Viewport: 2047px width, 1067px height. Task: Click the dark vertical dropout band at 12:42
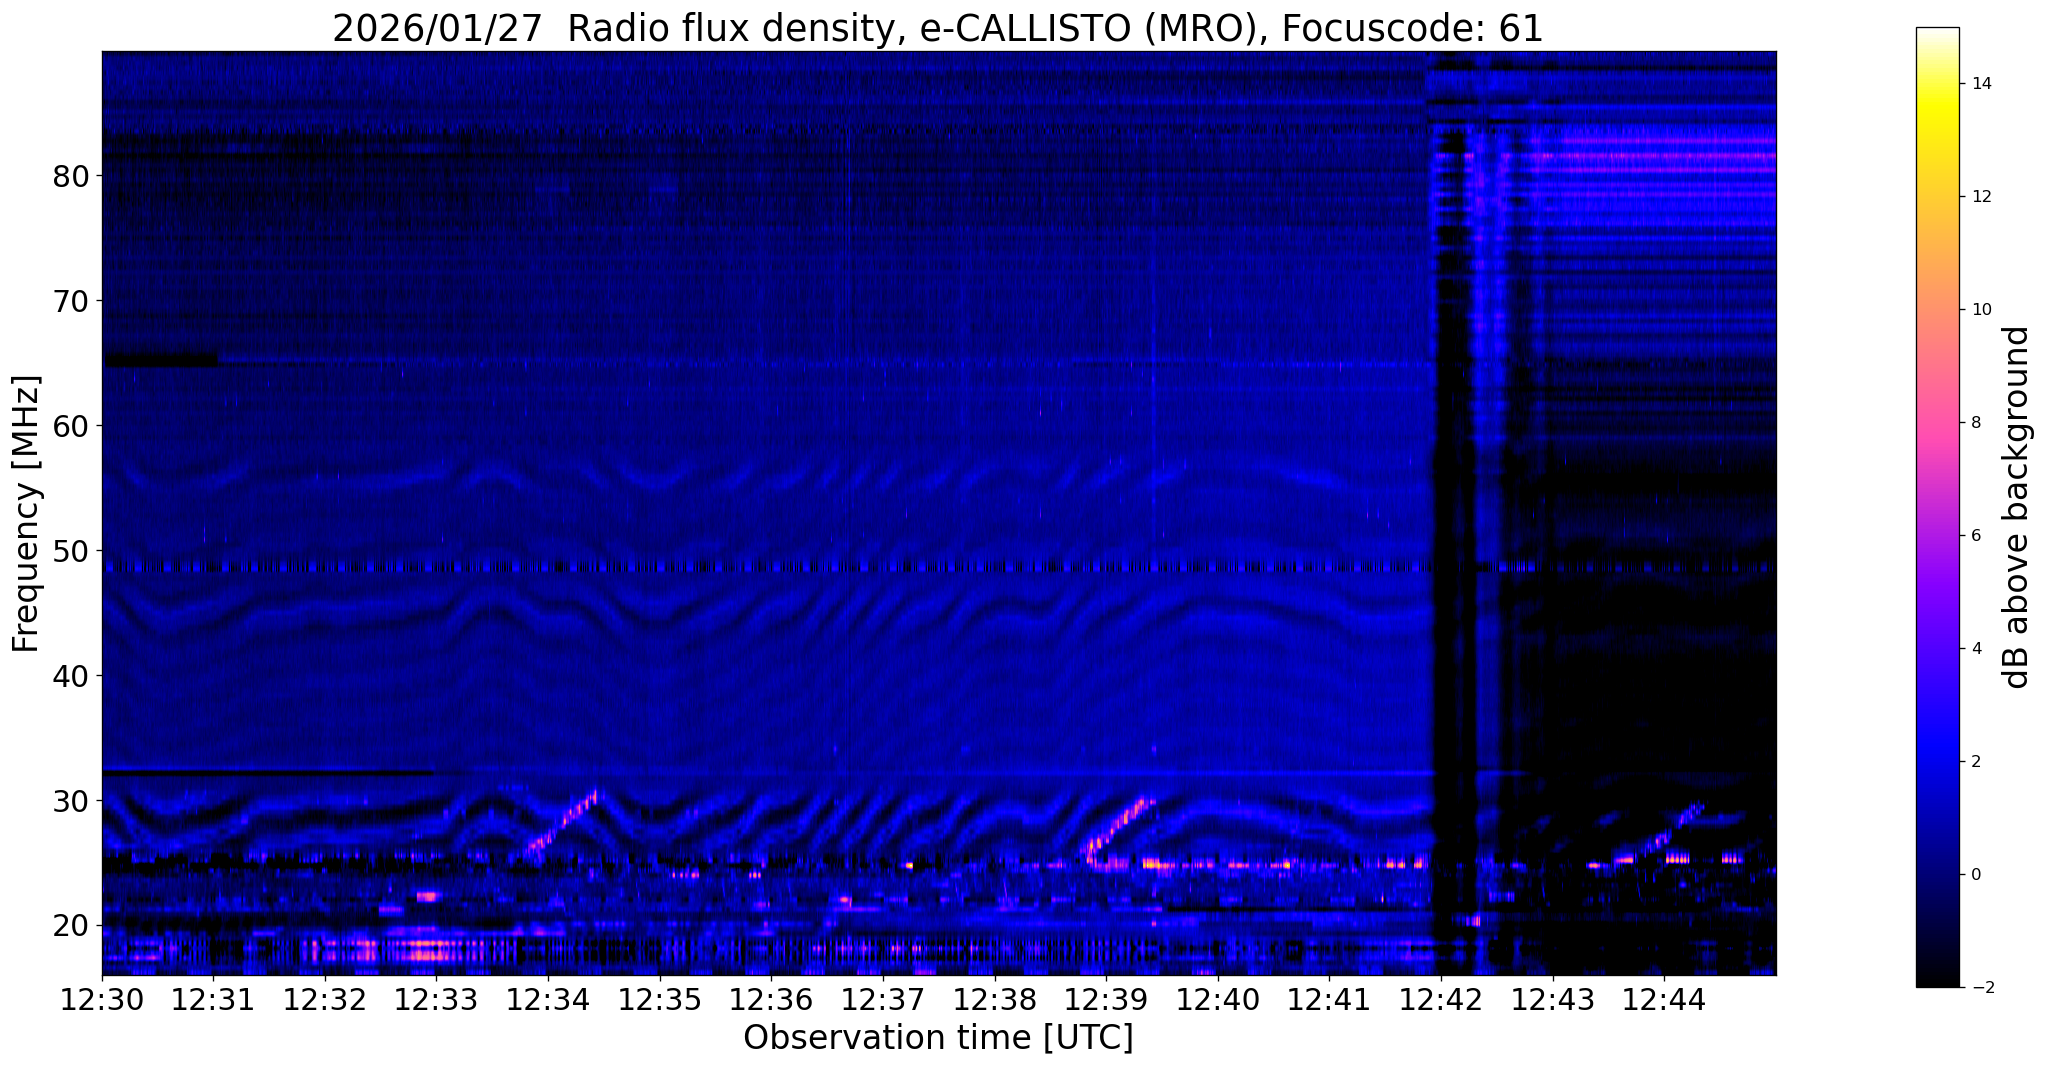pyautogui.click(x=1452, y=512)
